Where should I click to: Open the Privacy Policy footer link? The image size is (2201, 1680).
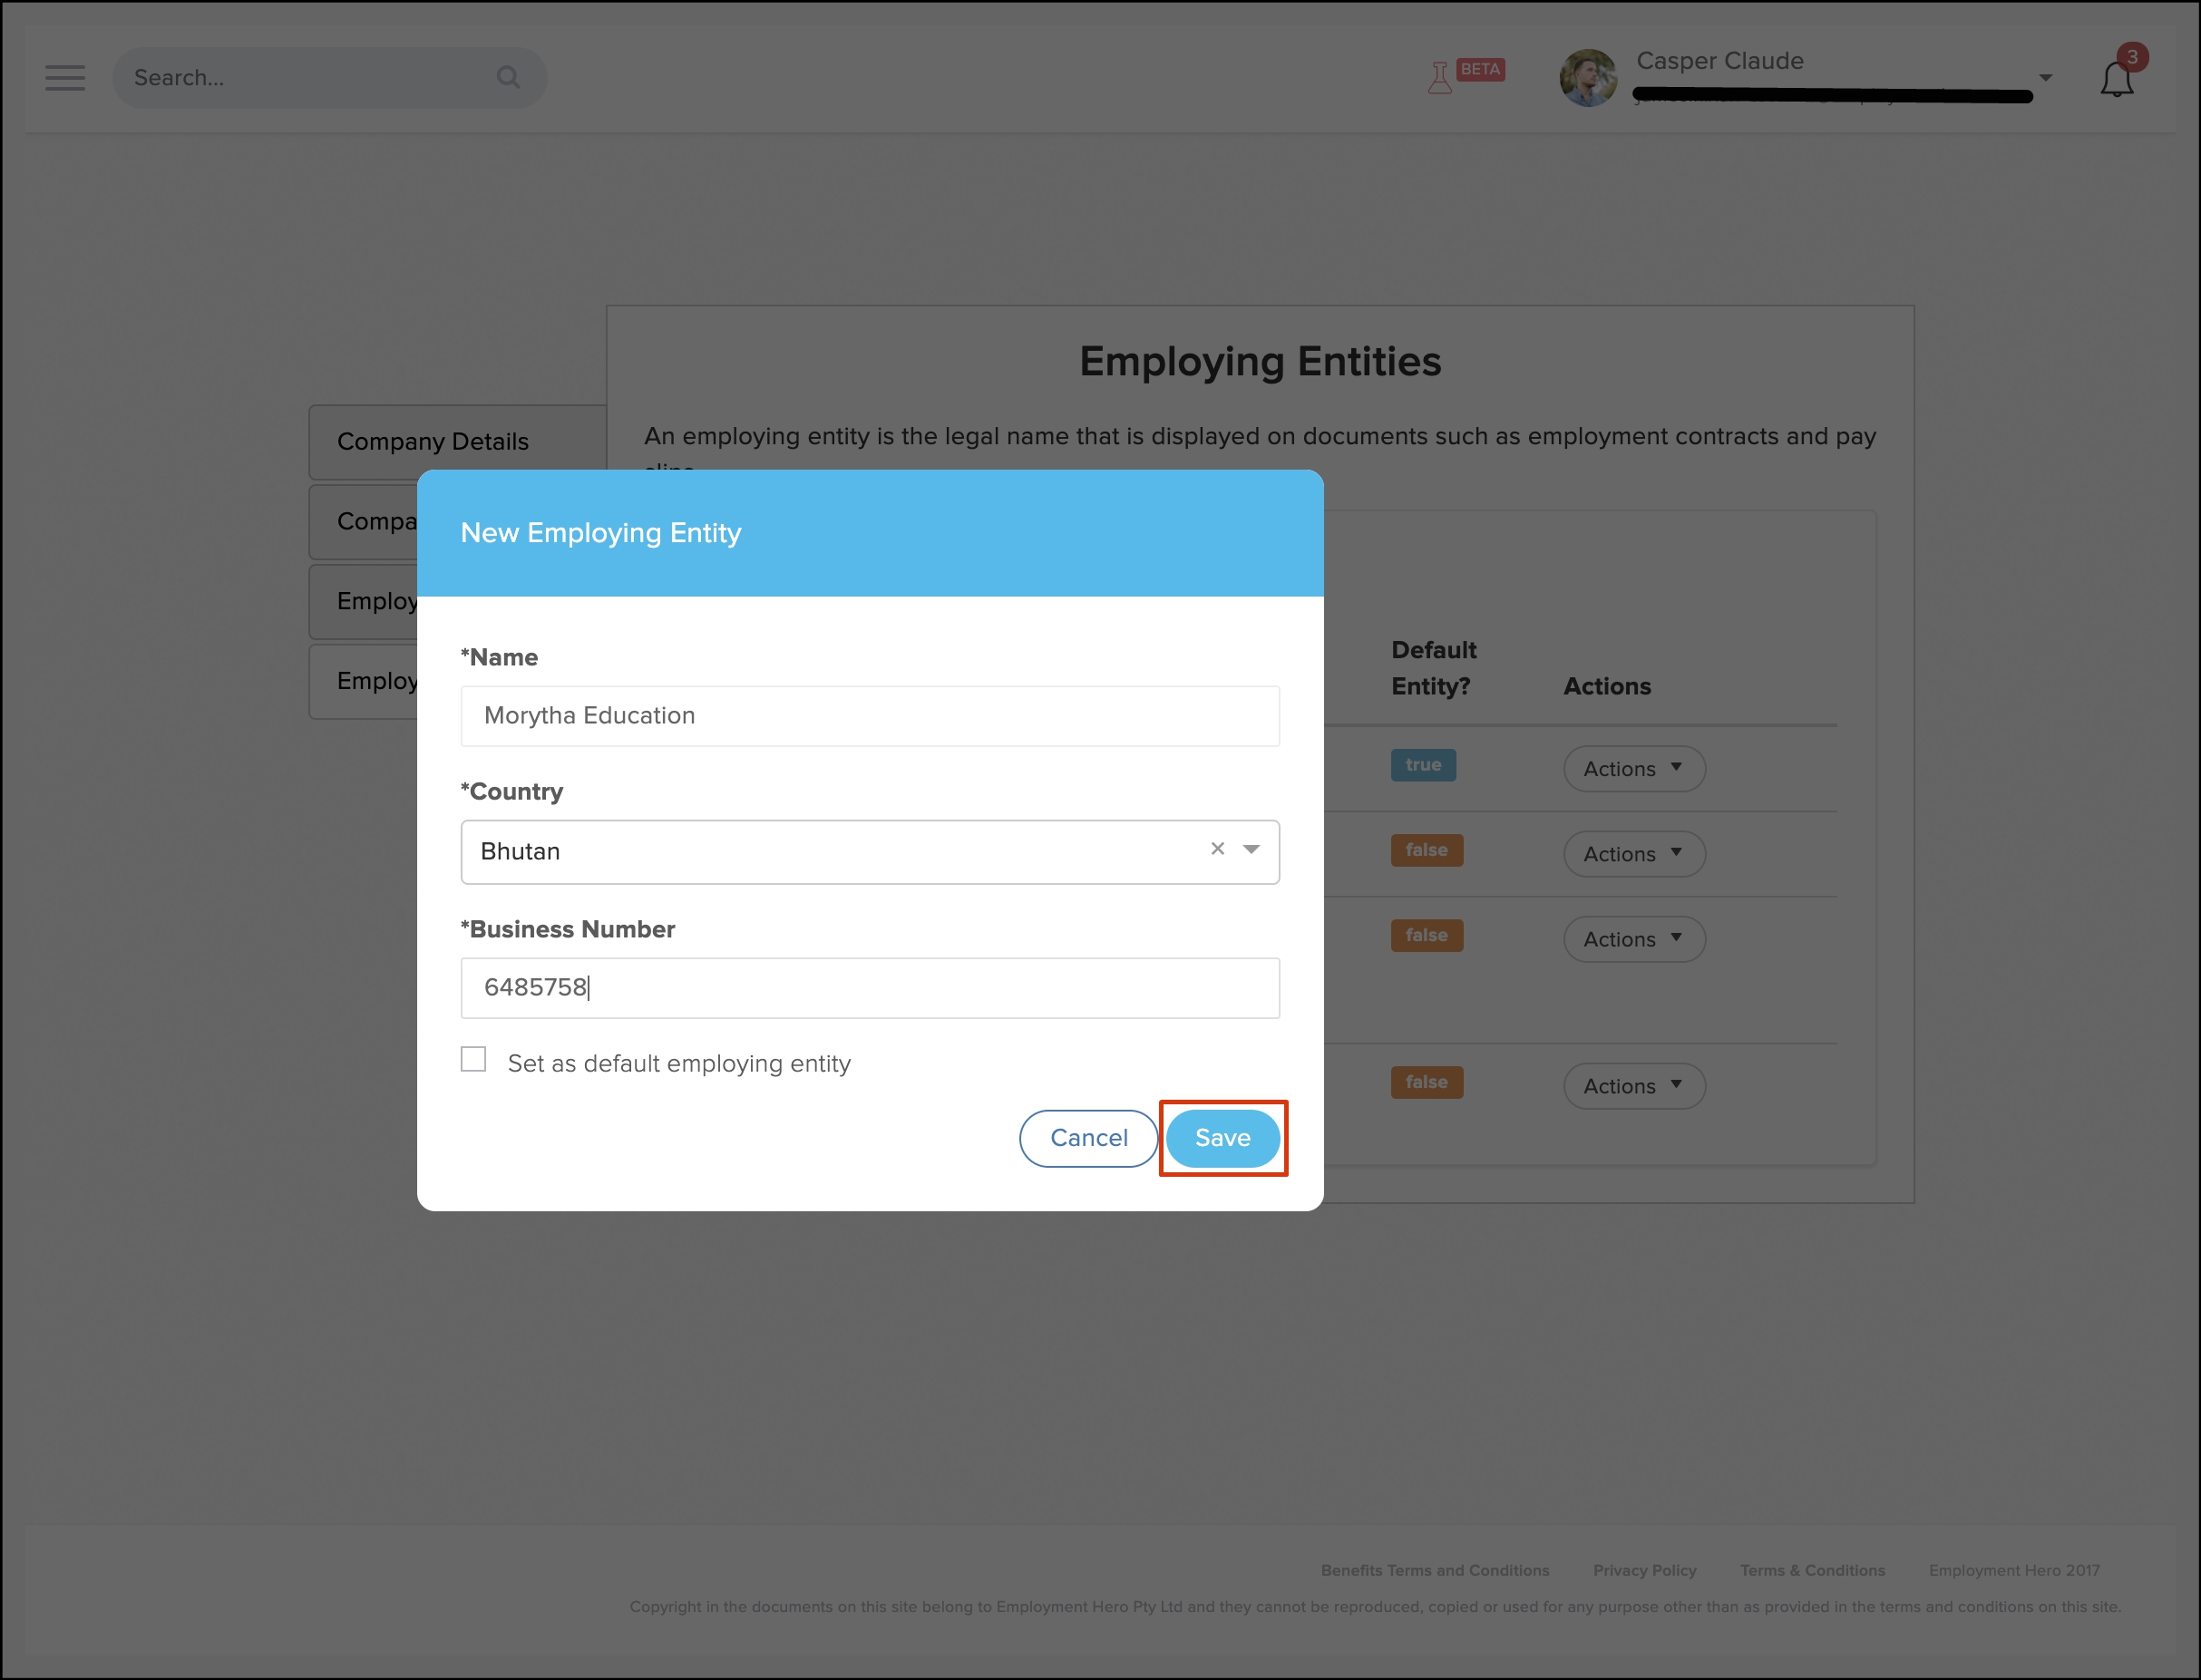point(1644,1570)
